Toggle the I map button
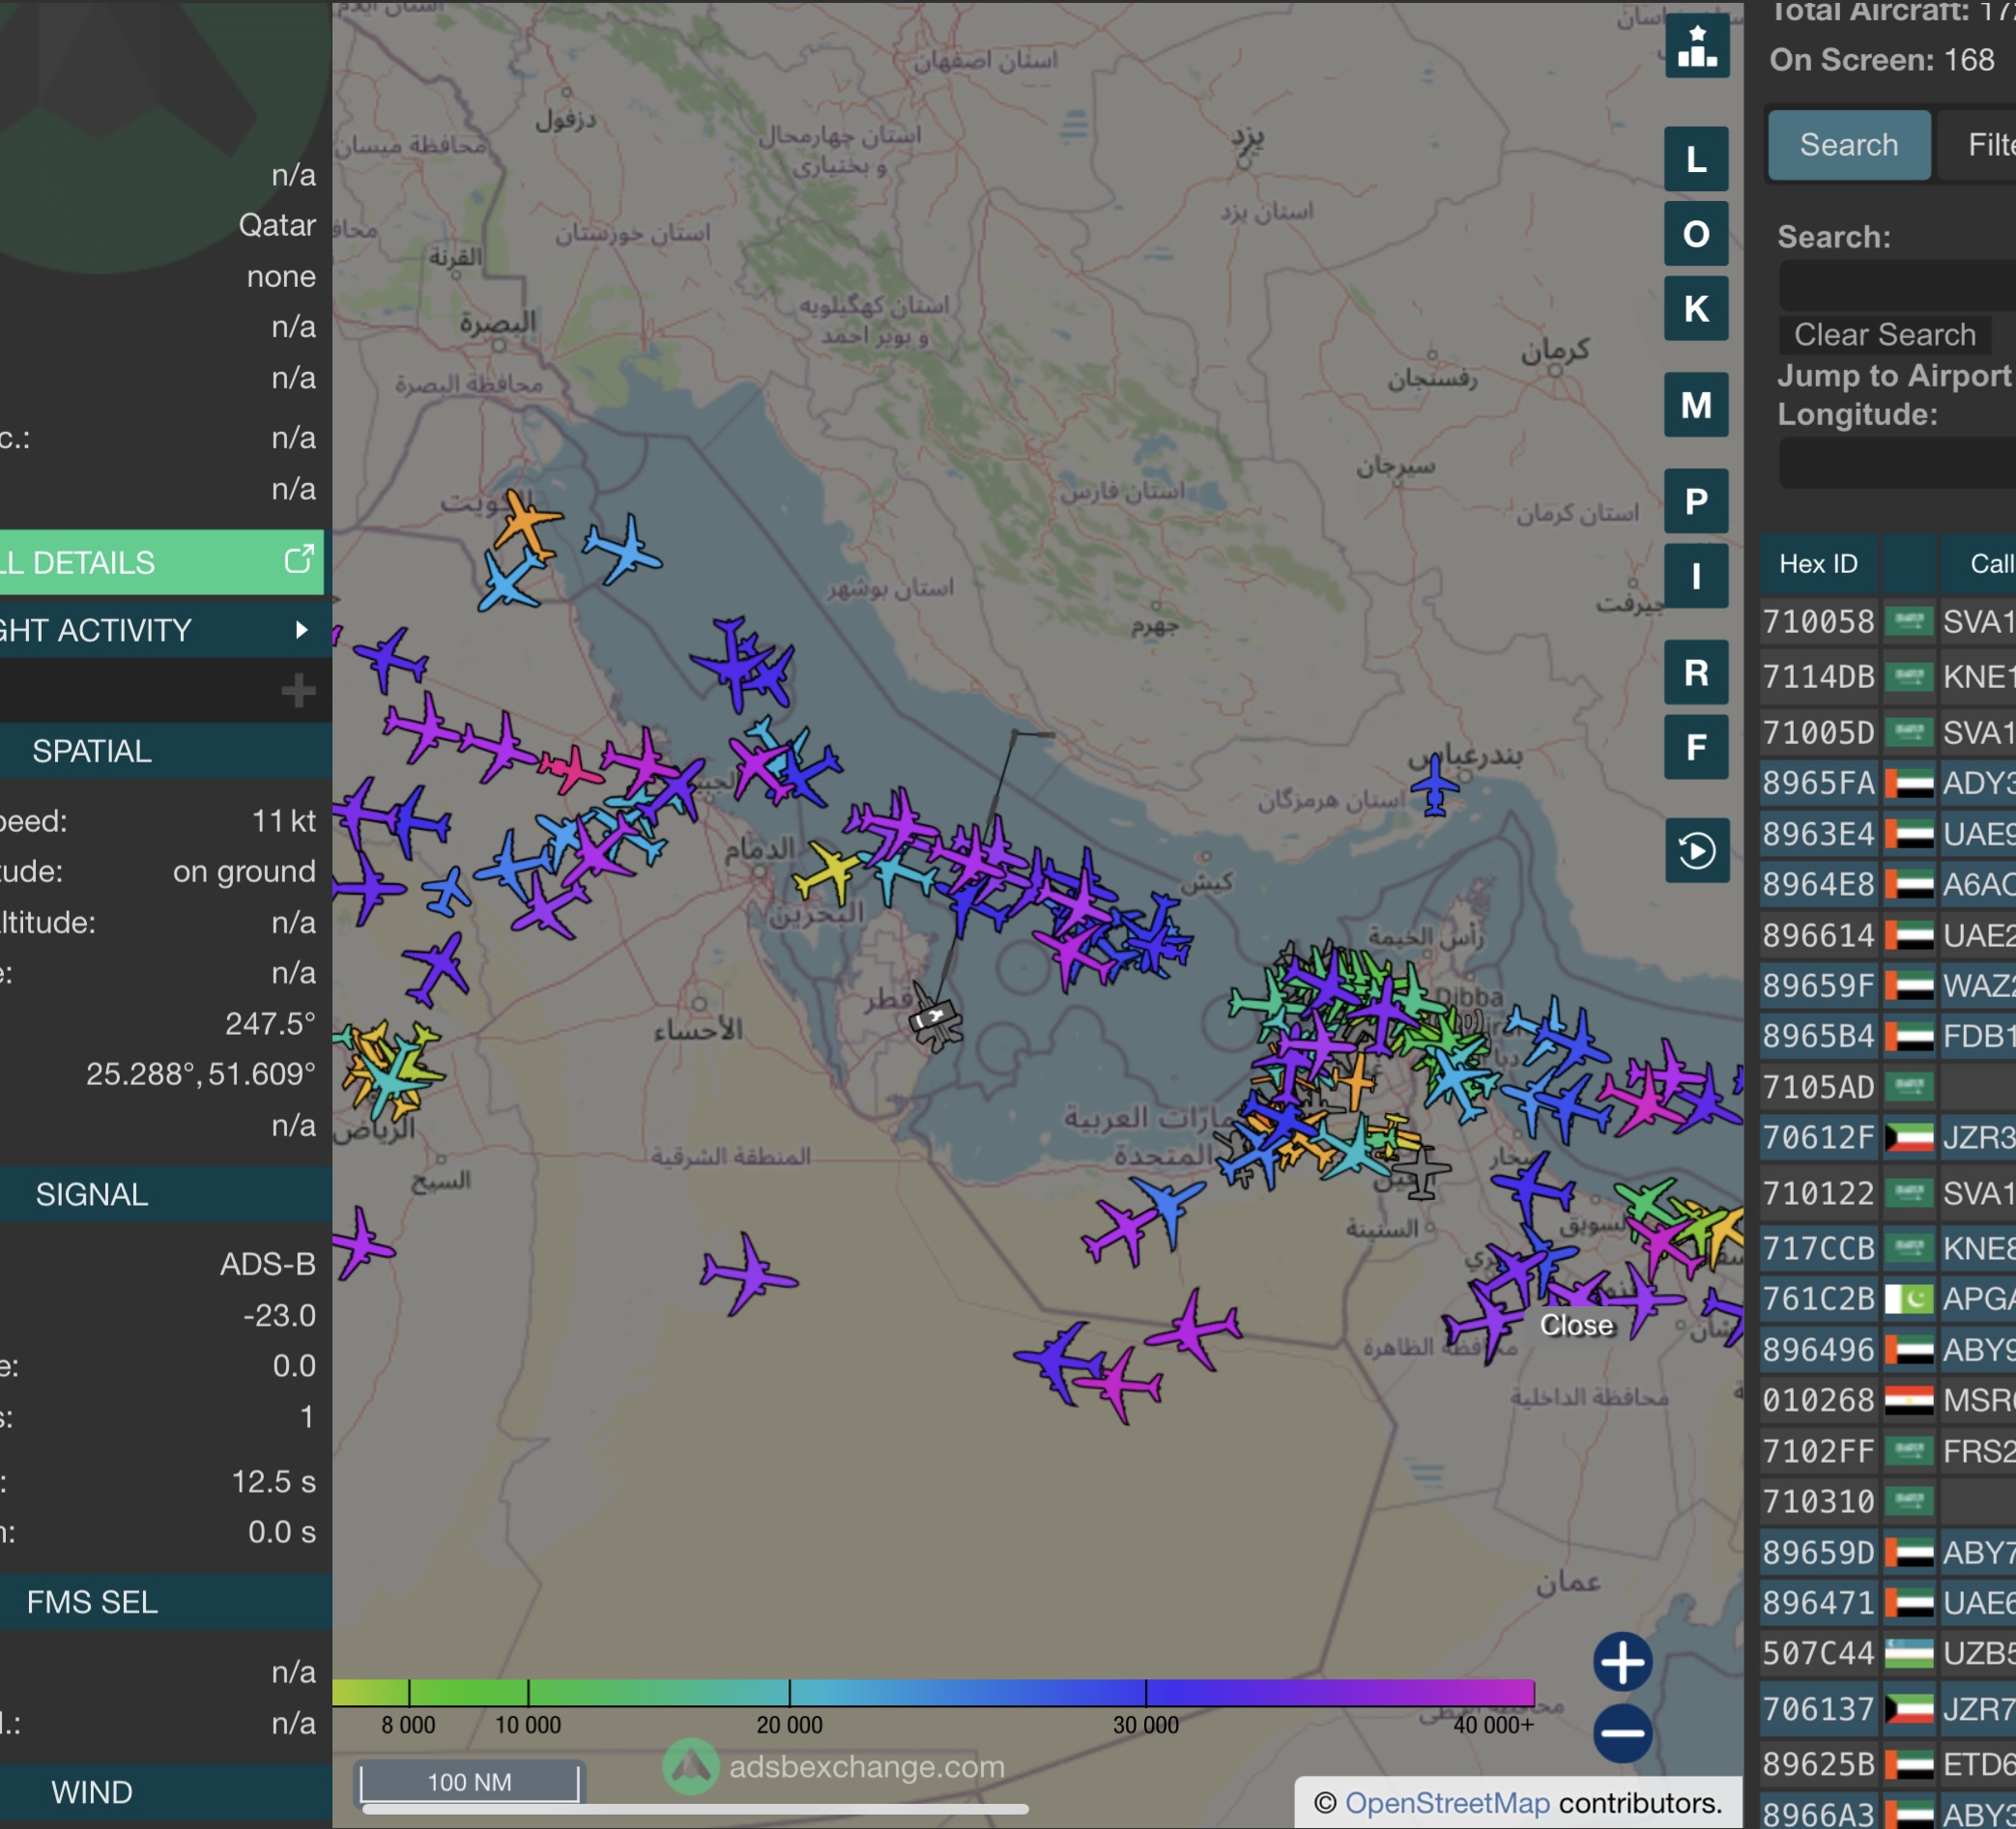The image size is (2016, 1829). [x=1696, y=576]
